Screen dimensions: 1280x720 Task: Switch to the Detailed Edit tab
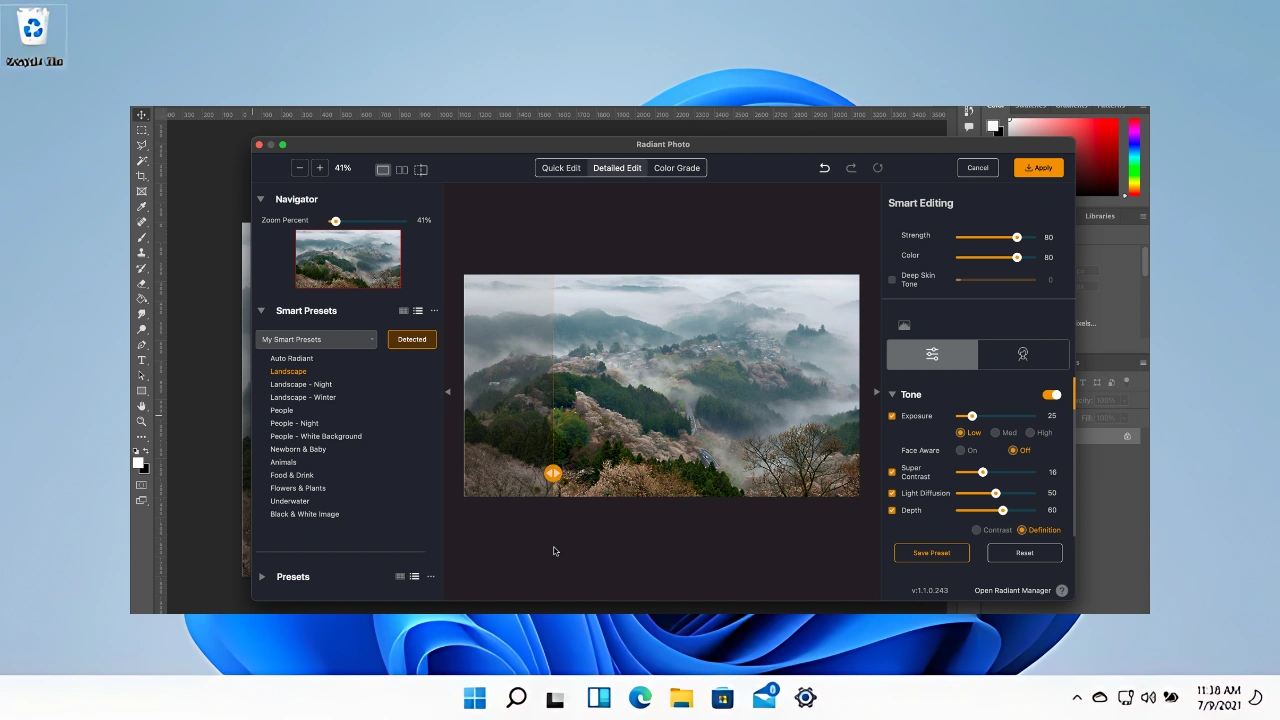(x=617, y=168)
